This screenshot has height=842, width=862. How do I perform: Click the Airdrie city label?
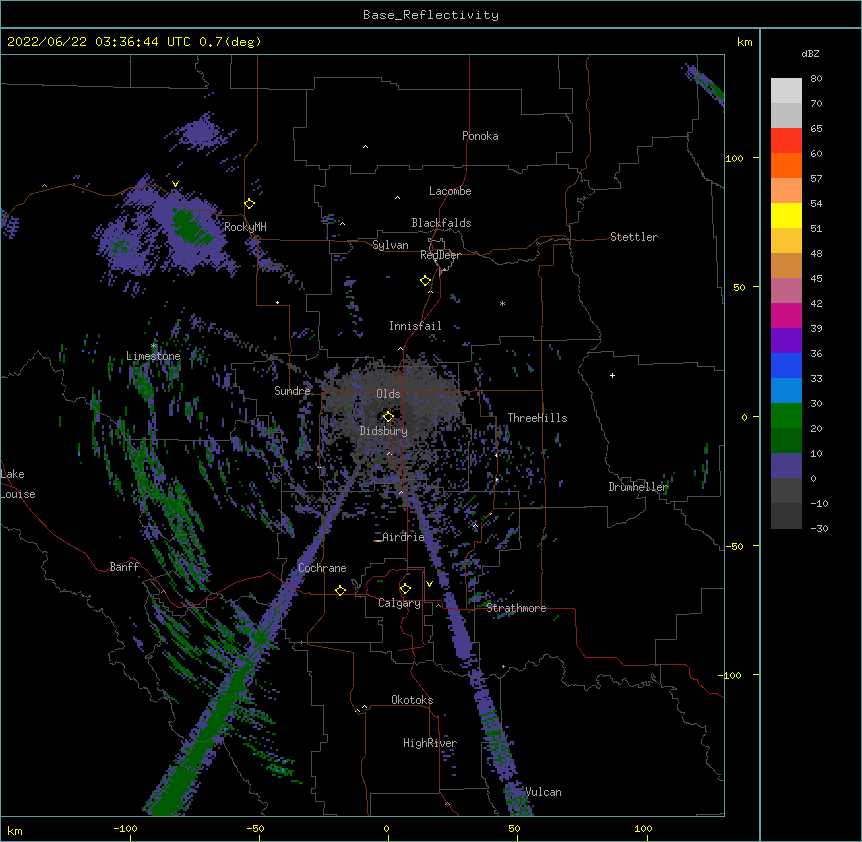coord(404,537)
